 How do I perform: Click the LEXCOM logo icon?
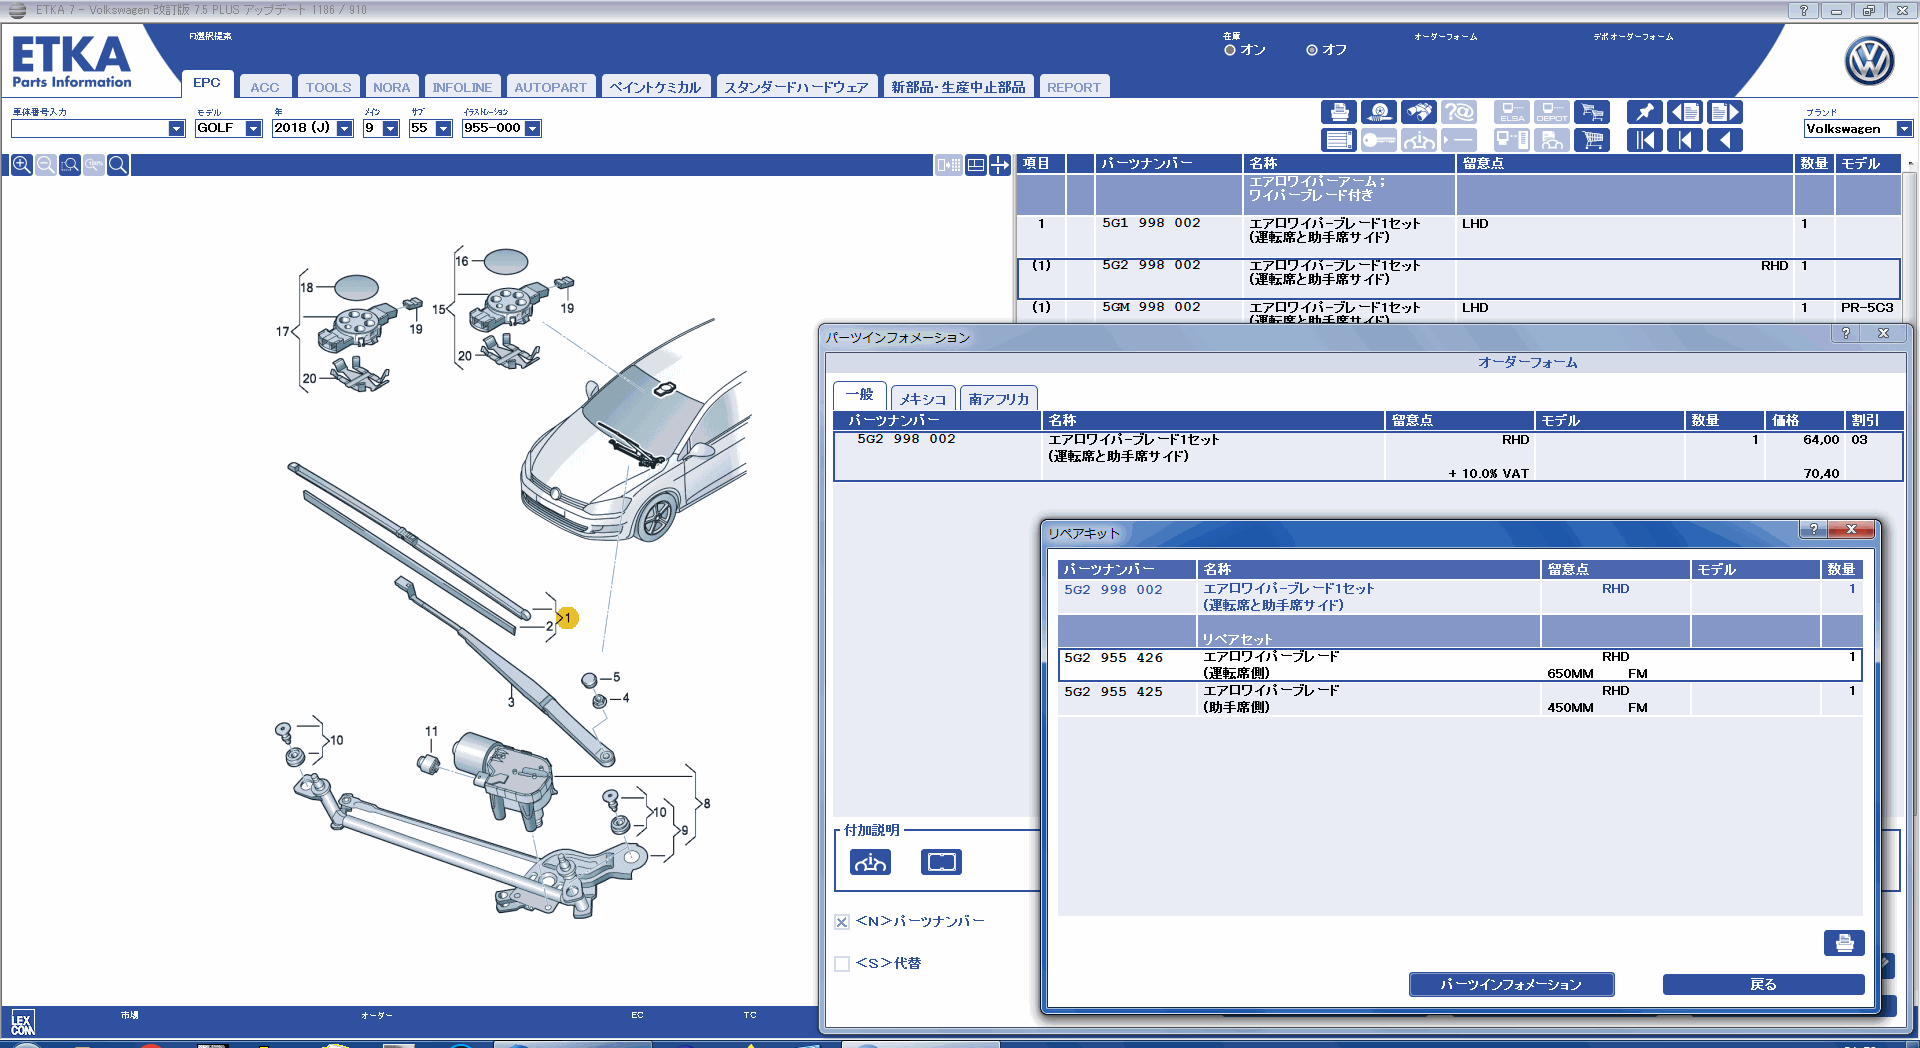(x=23, y=1024)
